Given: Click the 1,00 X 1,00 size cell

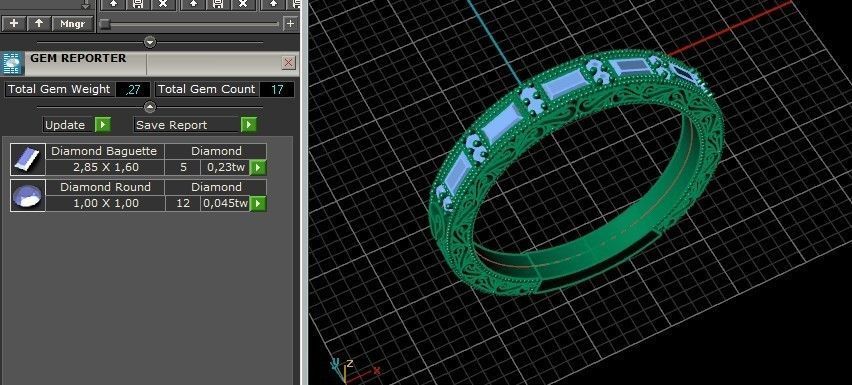Looking at the screenshot, I should 105,203.
